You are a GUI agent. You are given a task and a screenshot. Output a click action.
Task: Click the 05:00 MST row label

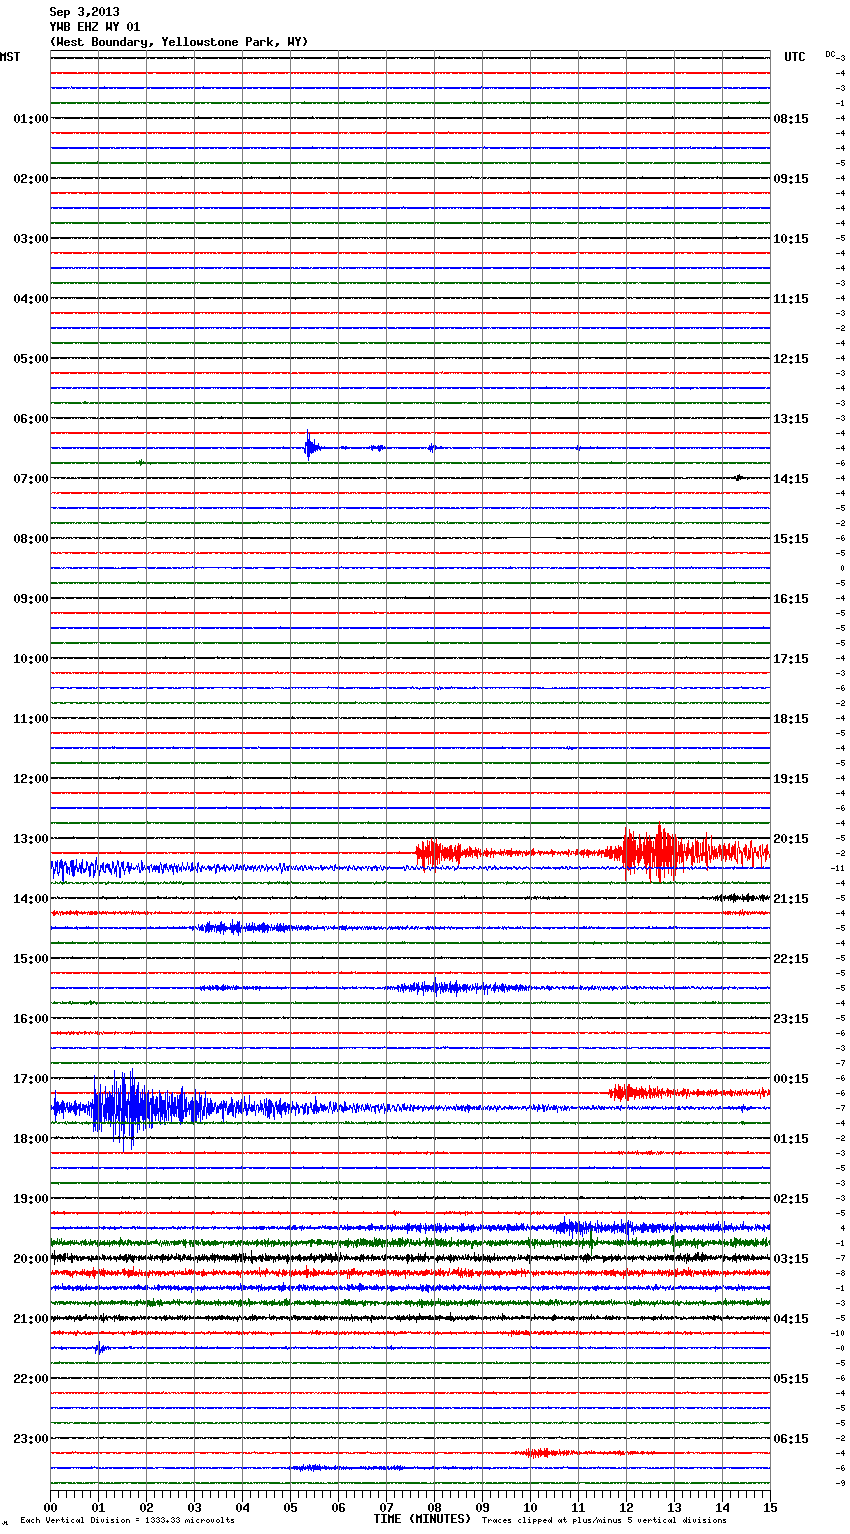click(x=31, y=359)
